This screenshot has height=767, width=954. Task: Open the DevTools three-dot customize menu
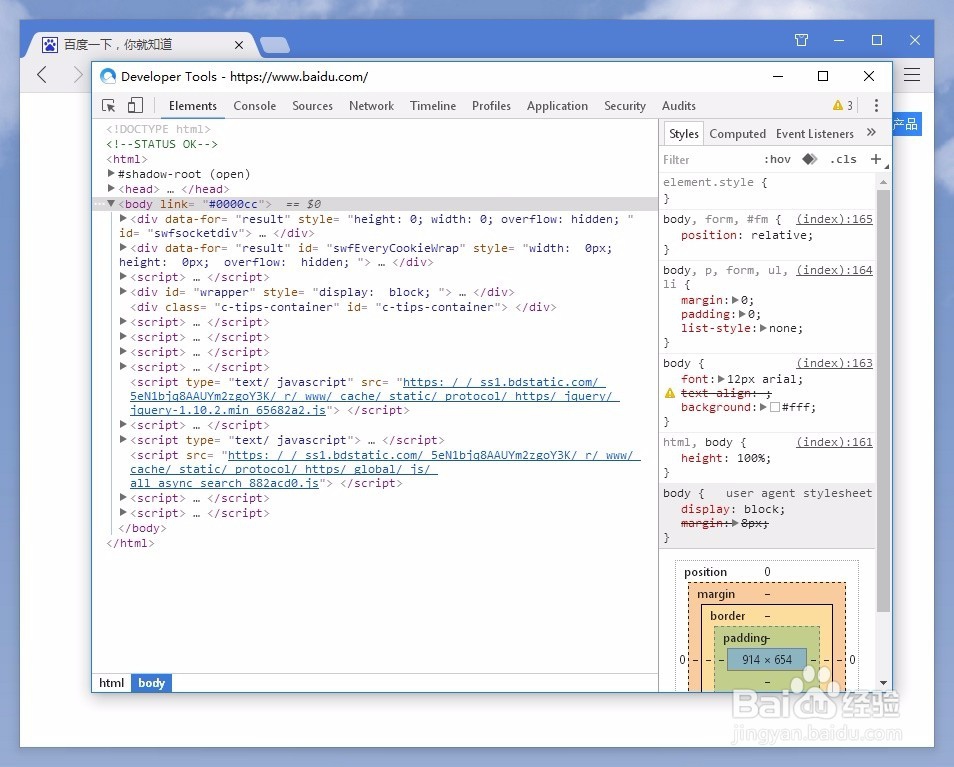876,106
